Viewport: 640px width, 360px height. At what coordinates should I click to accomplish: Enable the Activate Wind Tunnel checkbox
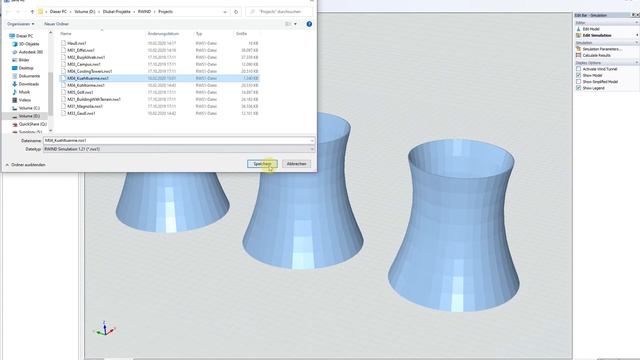coord(578,69)
